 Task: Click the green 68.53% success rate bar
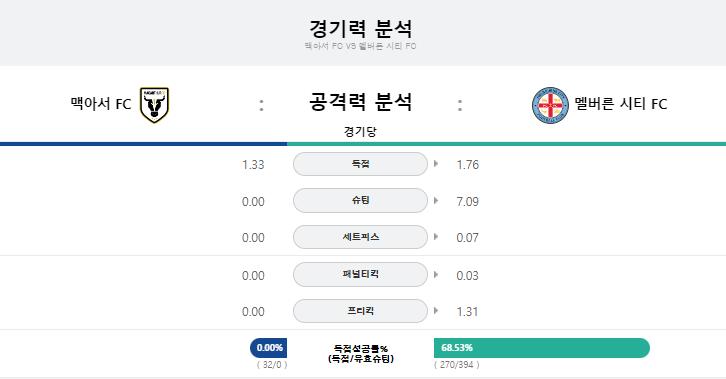[542, 348]
